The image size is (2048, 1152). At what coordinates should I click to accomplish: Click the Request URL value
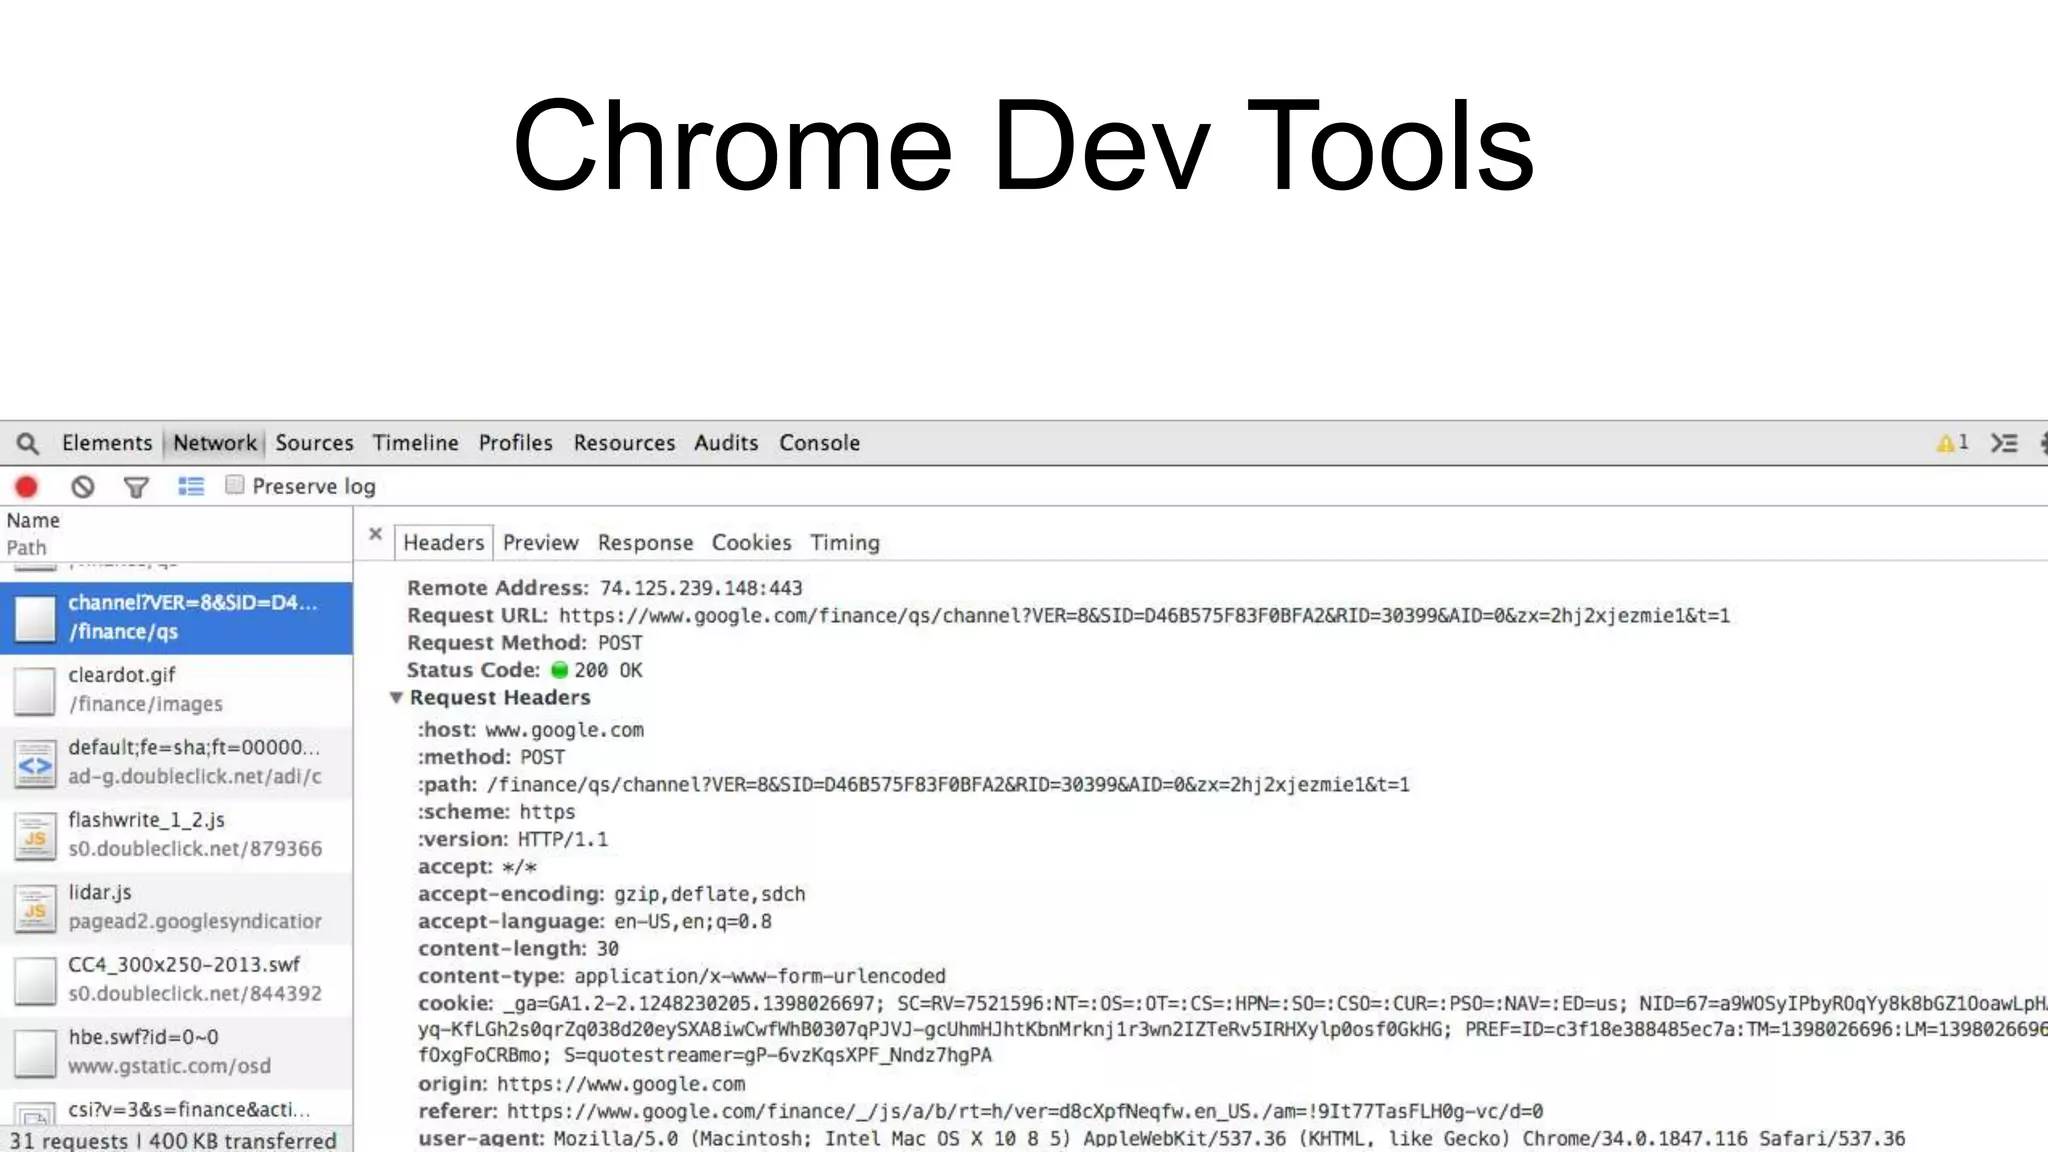pos(1144,616)
